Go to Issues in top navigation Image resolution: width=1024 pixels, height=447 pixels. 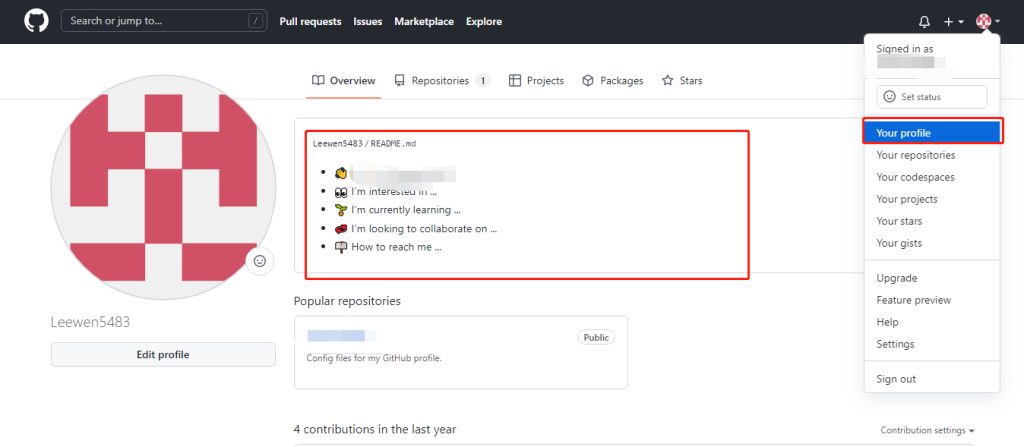(368, 22)
